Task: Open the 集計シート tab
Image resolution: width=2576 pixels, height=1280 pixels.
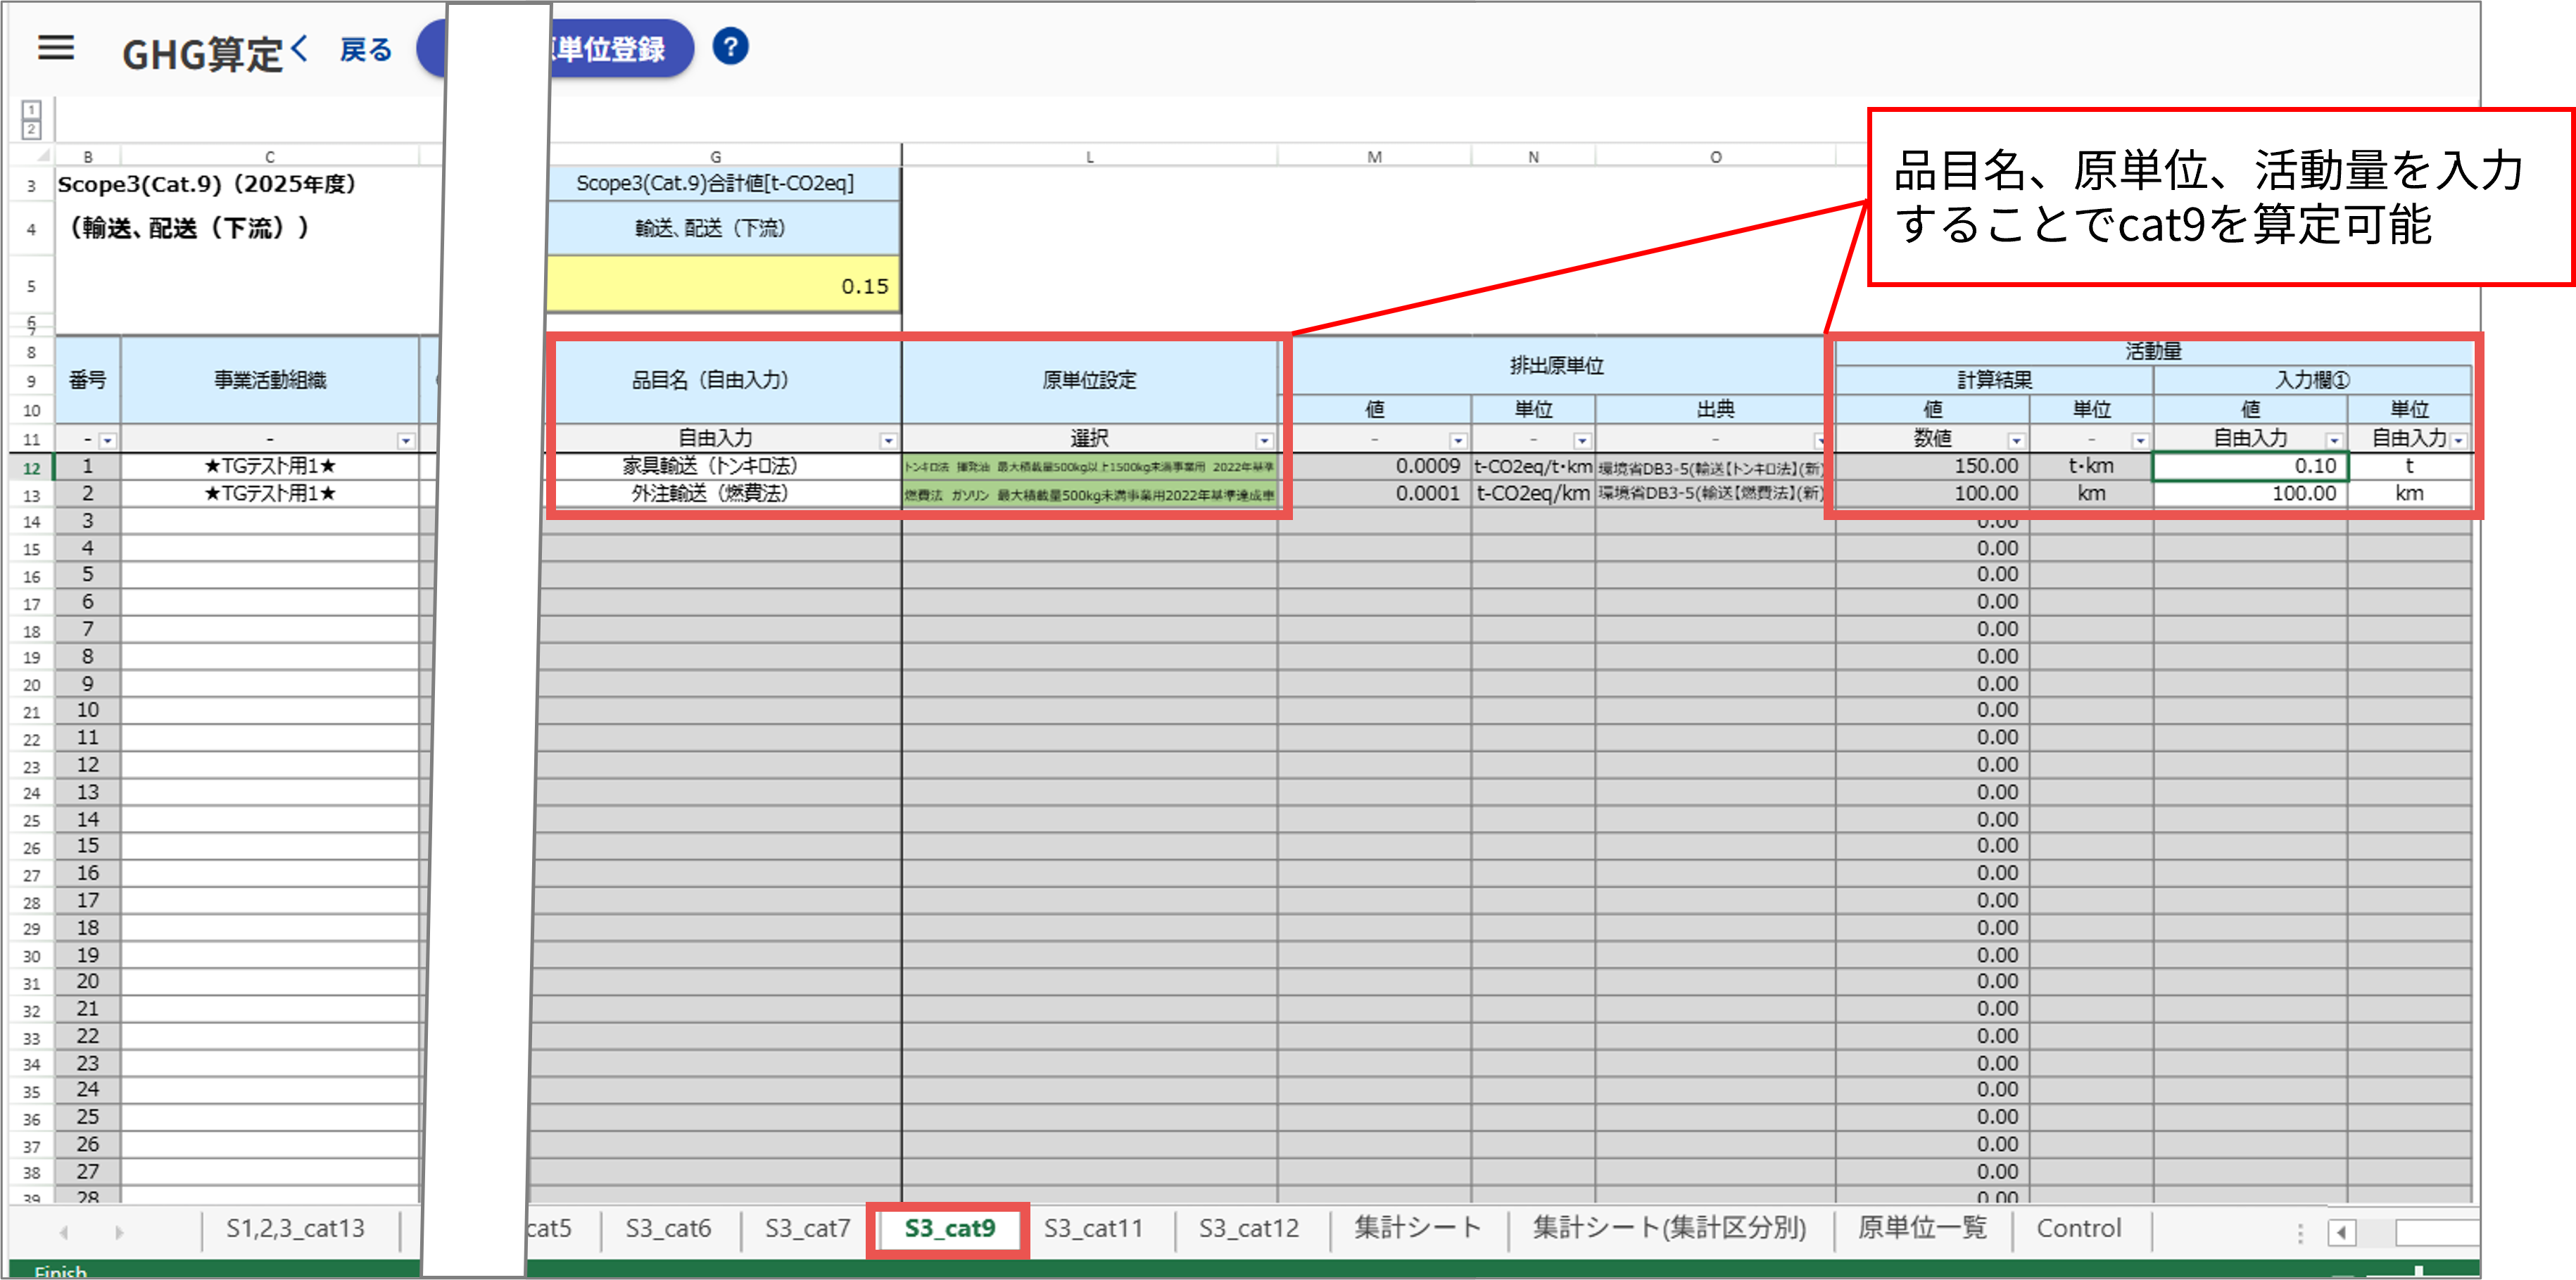Action: tap(1418, 1228)
